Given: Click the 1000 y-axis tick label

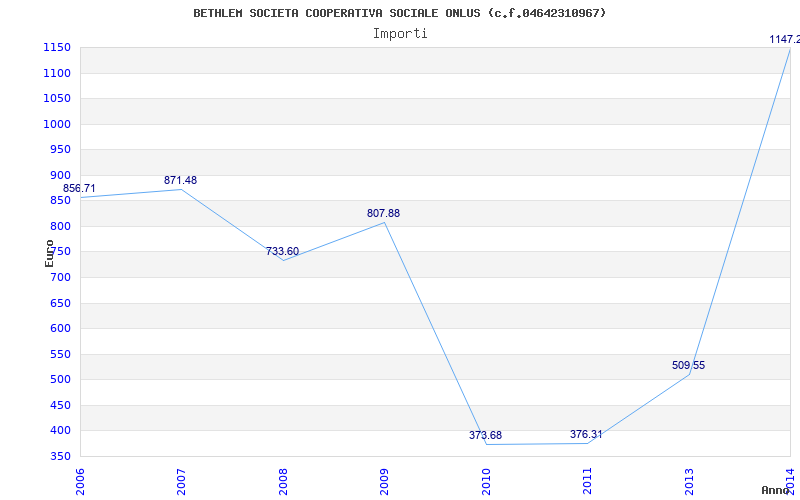Looking at the screenshot, I should click(x=57, y=124).
